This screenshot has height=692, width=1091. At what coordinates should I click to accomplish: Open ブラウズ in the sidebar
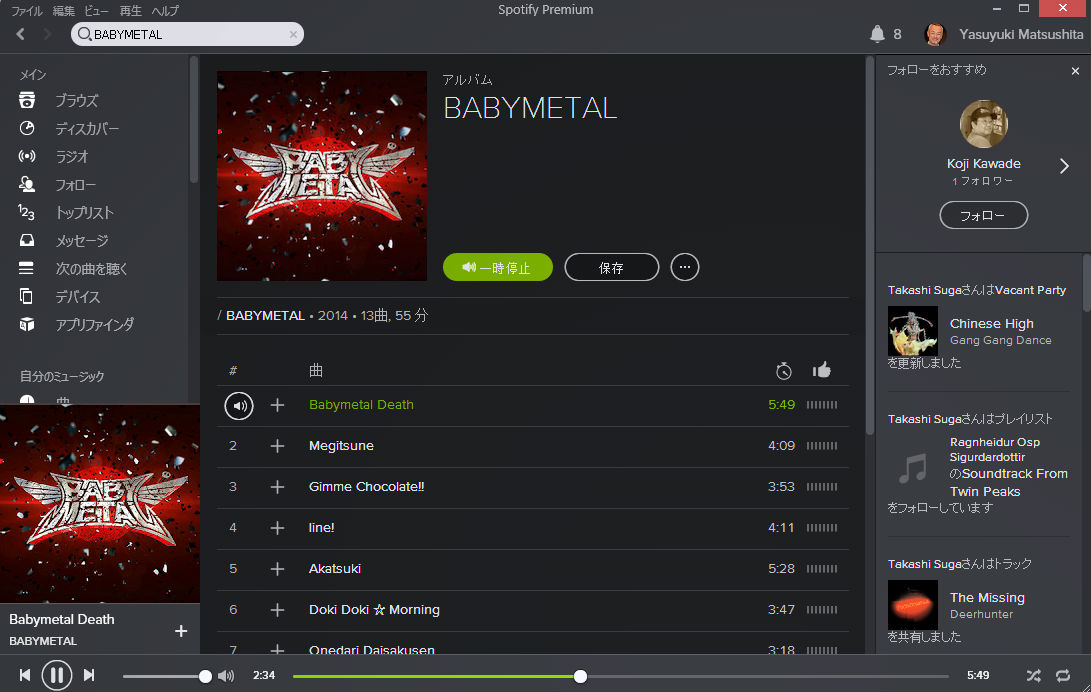coord(77,100)
